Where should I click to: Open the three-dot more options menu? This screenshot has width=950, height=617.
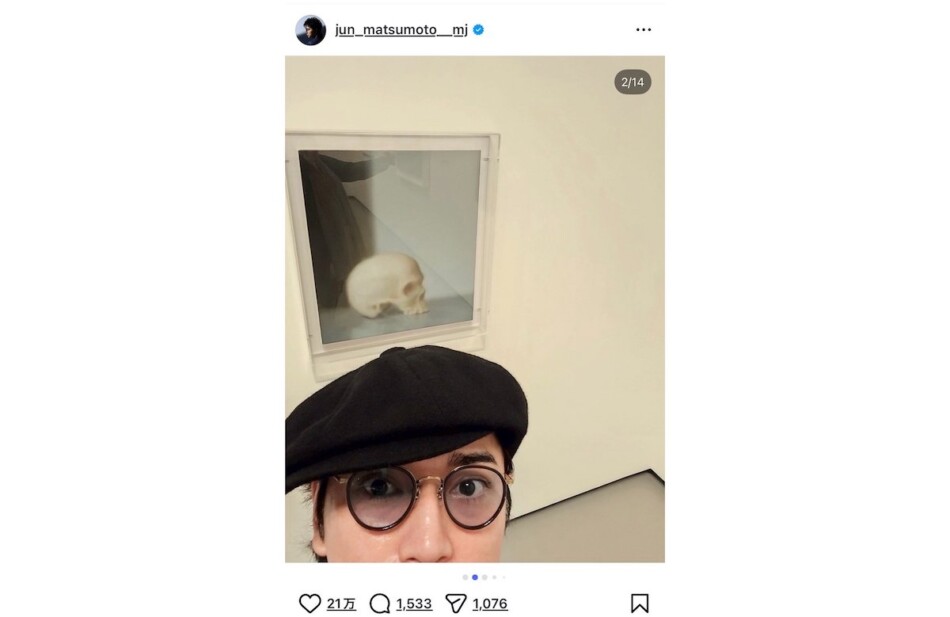point(643,30)
